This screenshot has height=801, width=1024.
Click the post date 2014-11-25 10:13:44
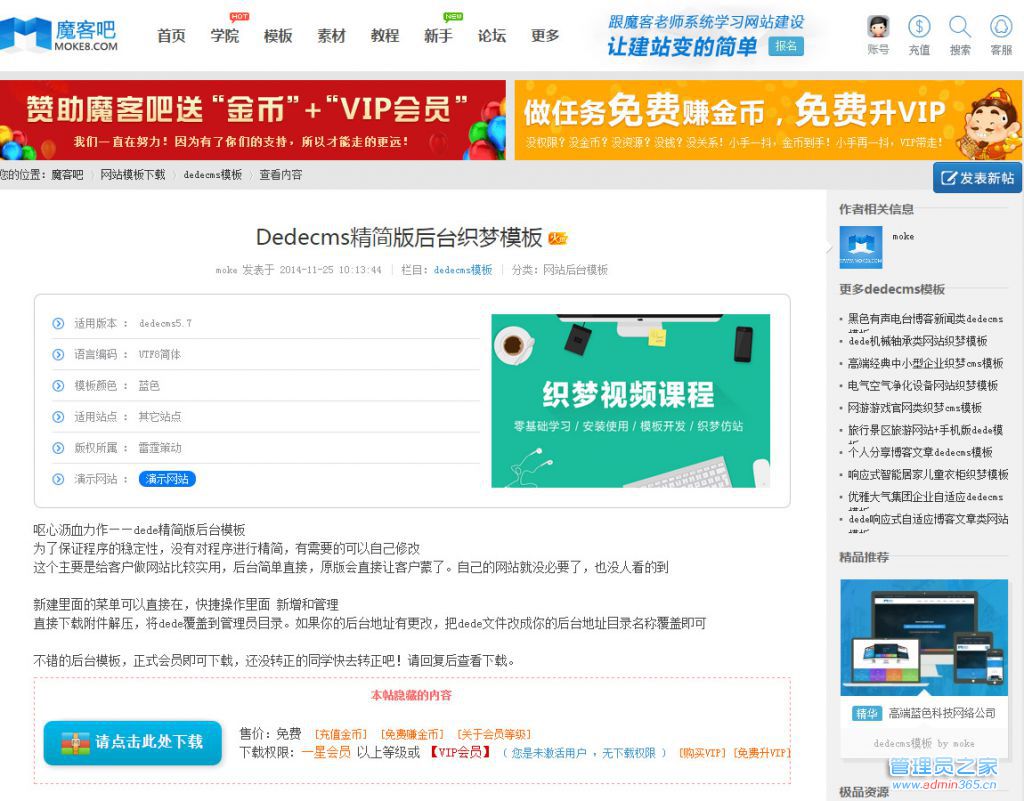coord(330,270)
